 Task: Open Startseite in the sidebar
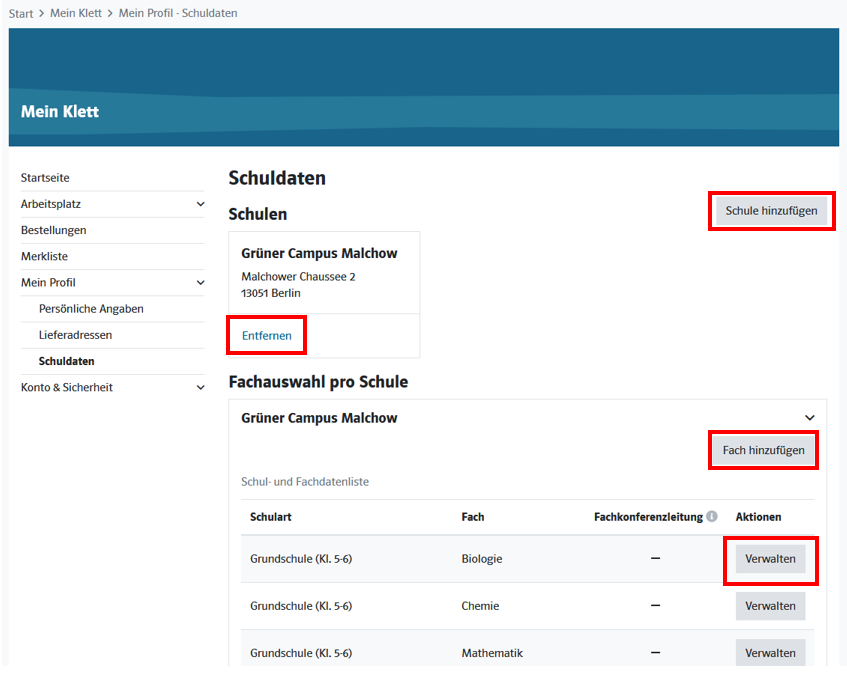tap(45, 178)
